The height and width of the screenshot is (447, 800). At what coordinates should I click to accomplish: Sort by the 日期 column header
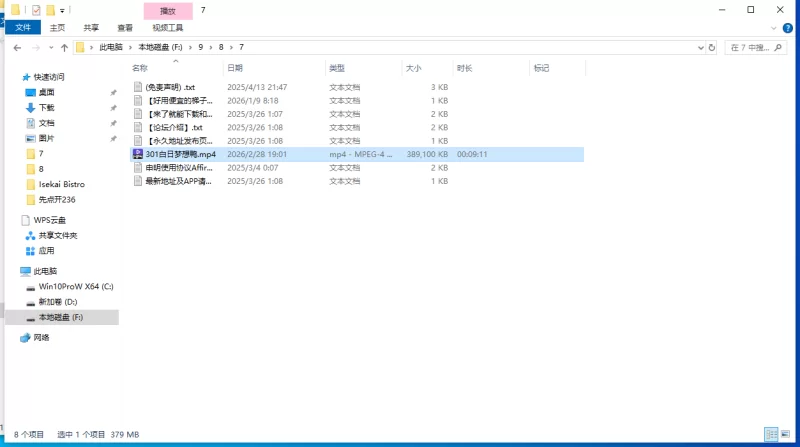[x=236, y=68]
